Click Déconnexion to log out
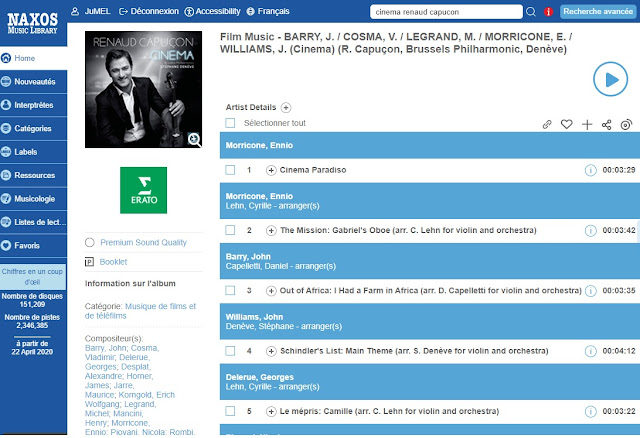640x438 pixels. click(x=149, y=11)
